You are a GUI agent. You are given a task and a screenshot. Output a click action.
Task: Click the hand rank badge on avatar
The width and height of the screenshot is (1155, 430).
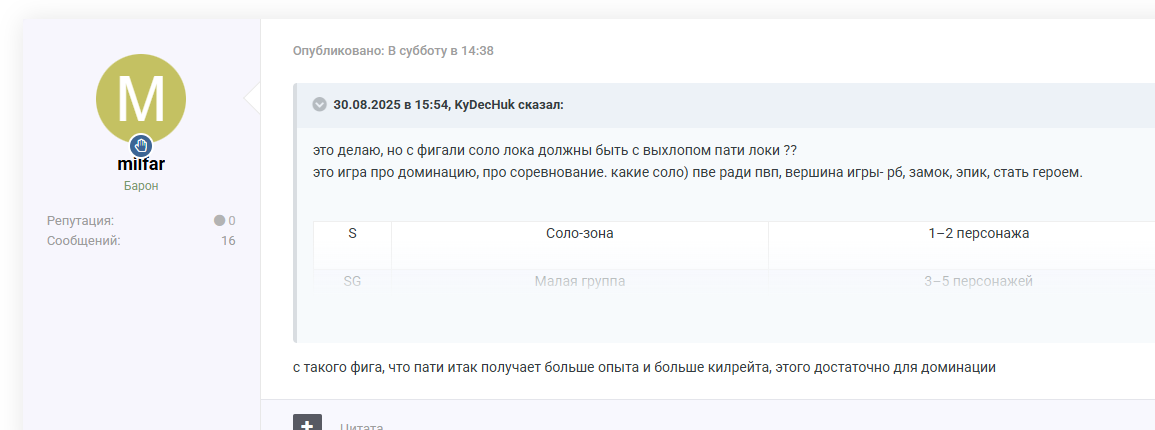141,145
